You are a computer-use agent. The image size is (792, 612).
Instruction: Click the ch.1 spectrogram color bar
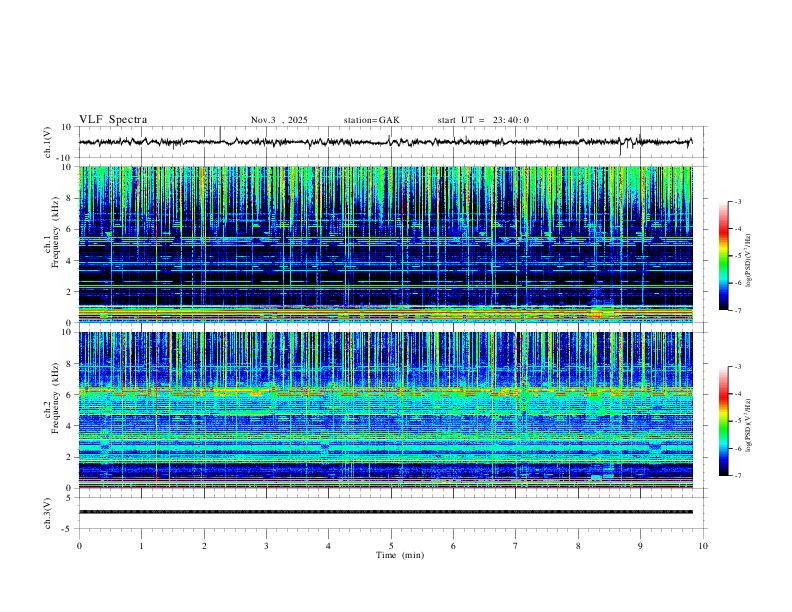724,256
